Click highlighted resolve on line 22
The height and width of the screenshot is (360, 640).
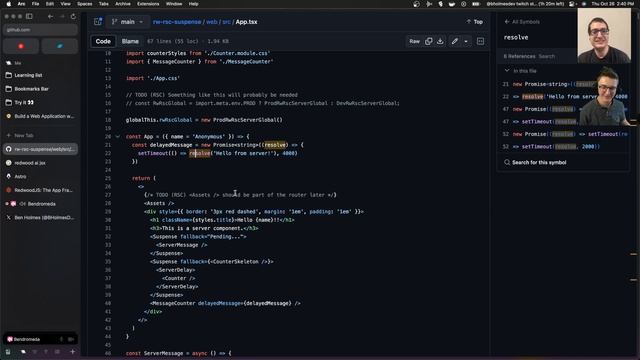(x=200, y=153)
